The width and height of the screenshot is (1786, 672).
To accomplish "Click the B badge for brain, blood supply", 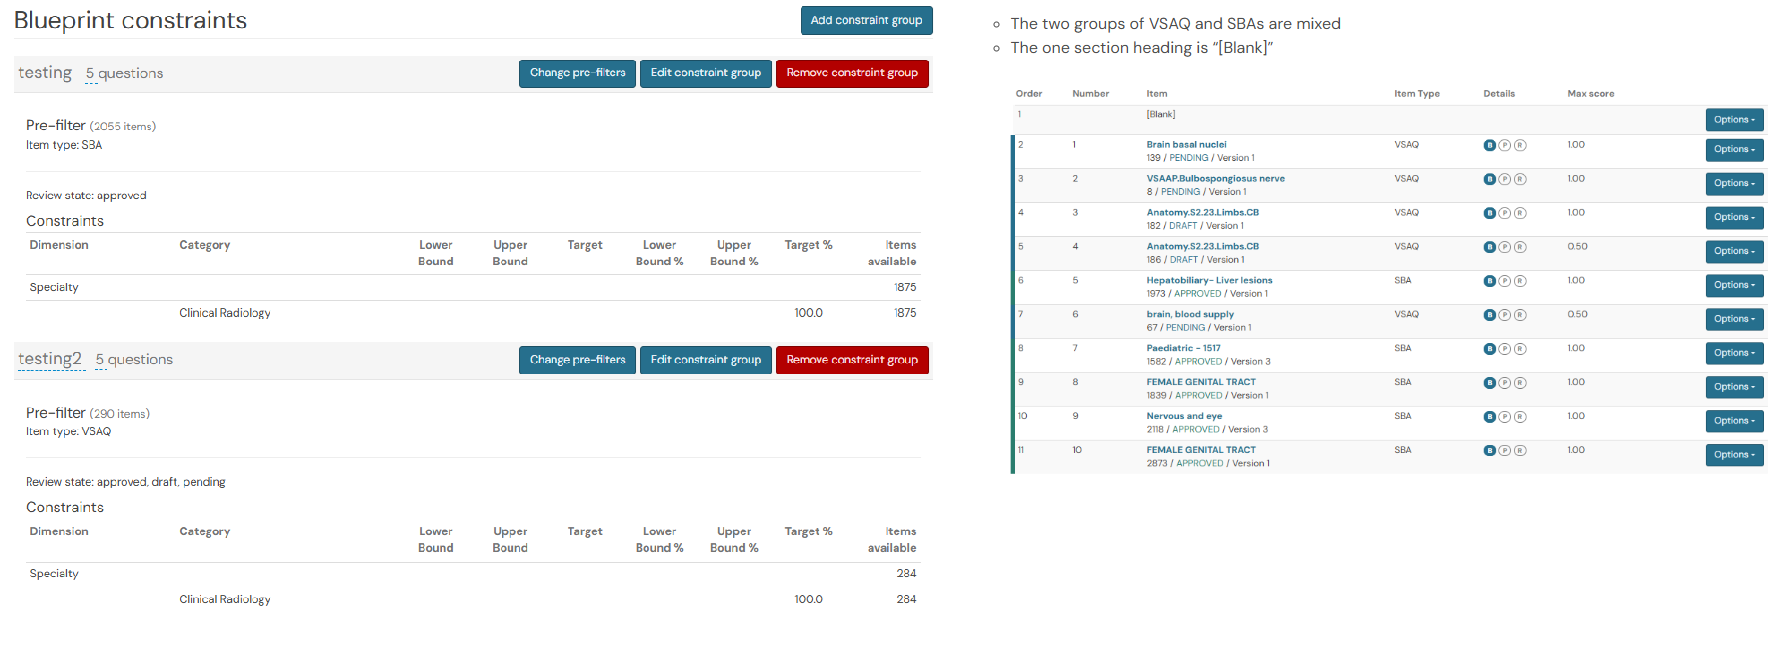I will click(1489, 315).
